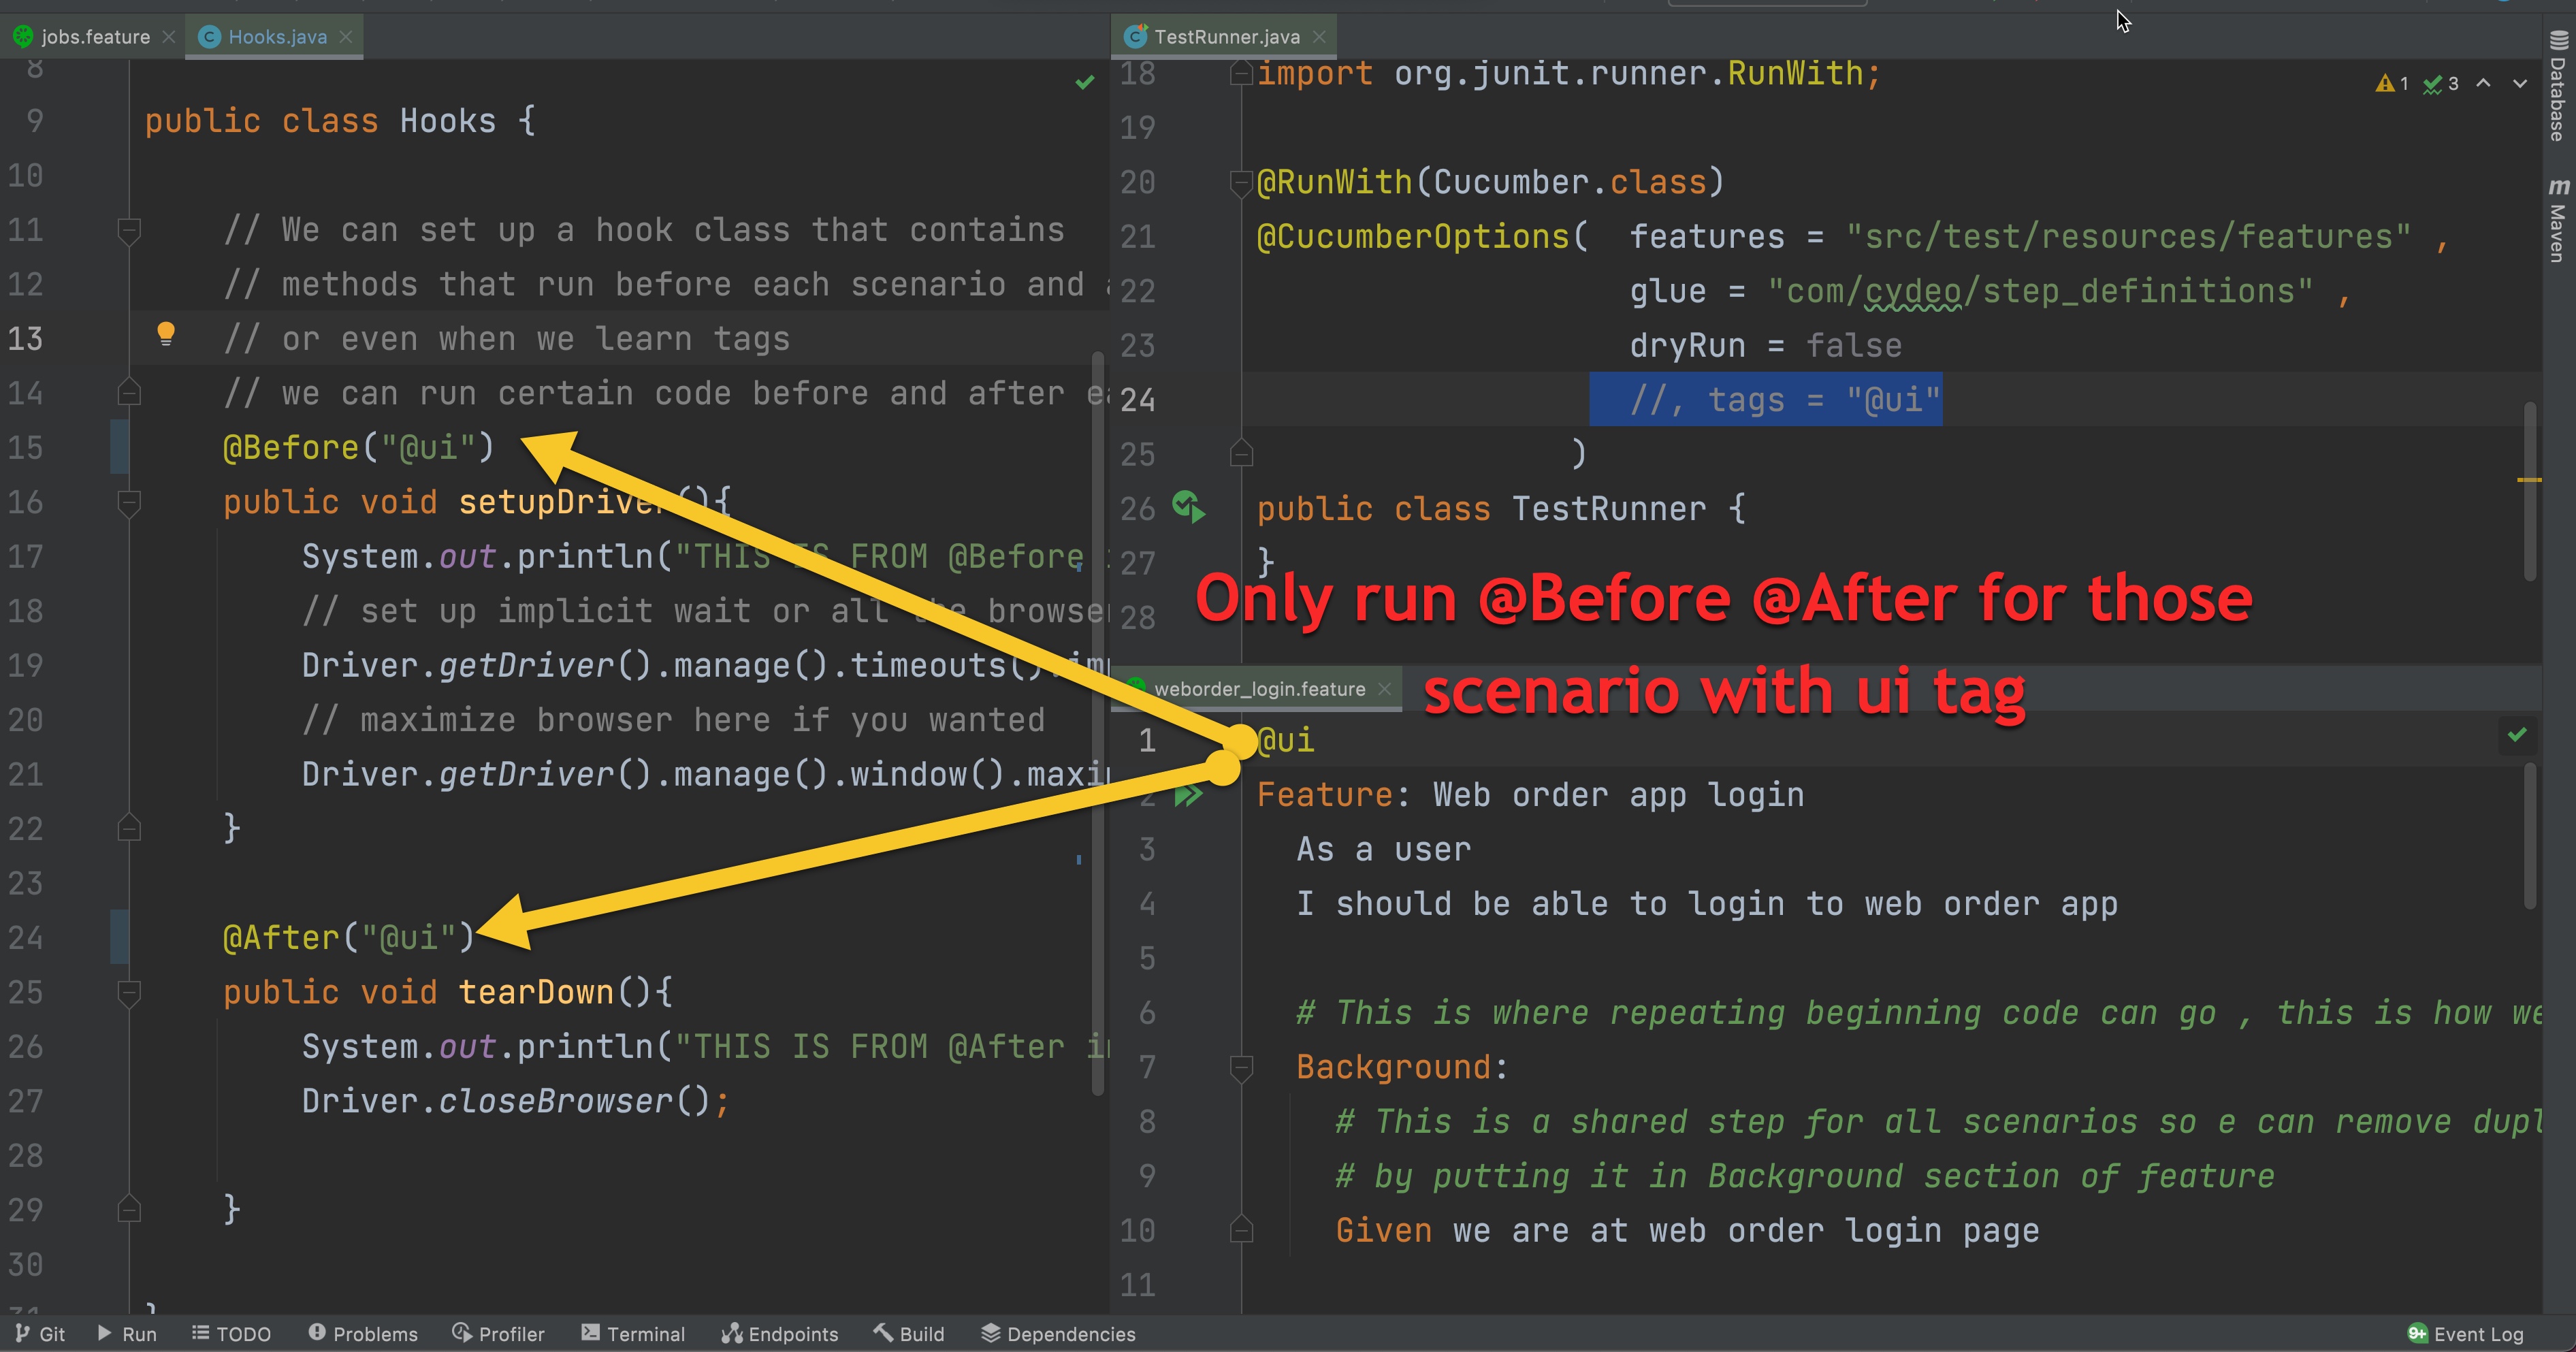Collapse setupDriver method fold at line 16

tap(129, 503)
